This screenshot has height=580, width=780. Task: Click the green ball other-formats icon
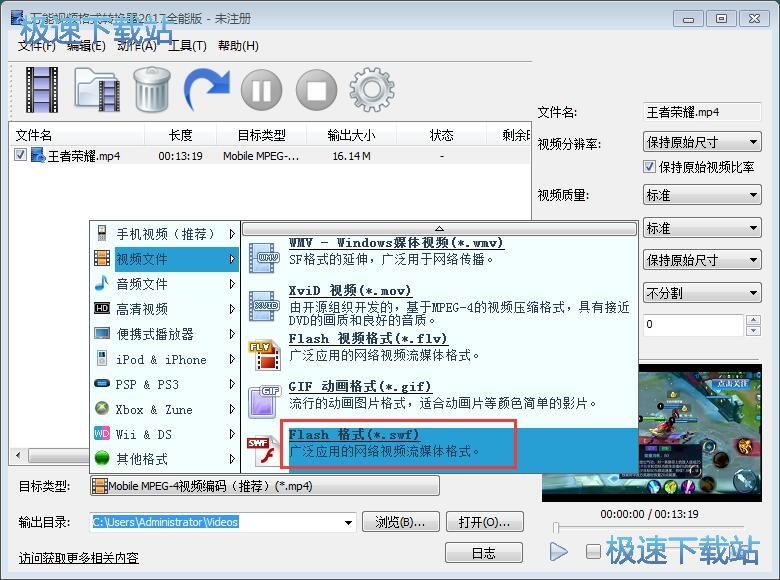coord(101,458)
